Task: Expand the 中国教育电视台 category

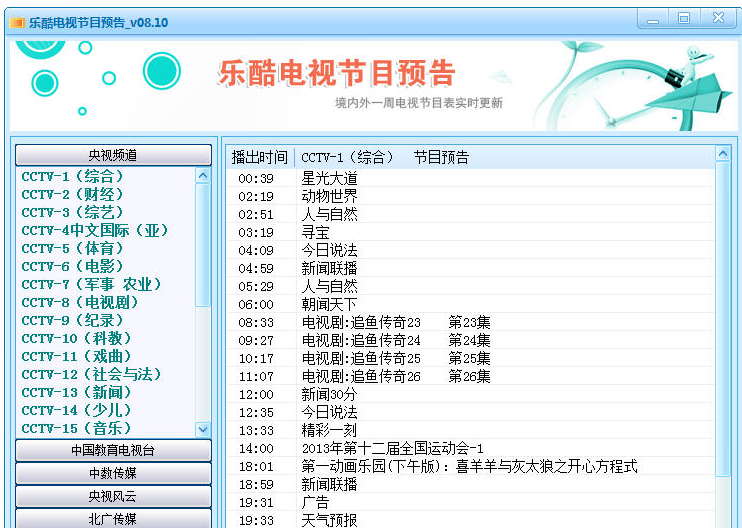Action: coord(113,450)
